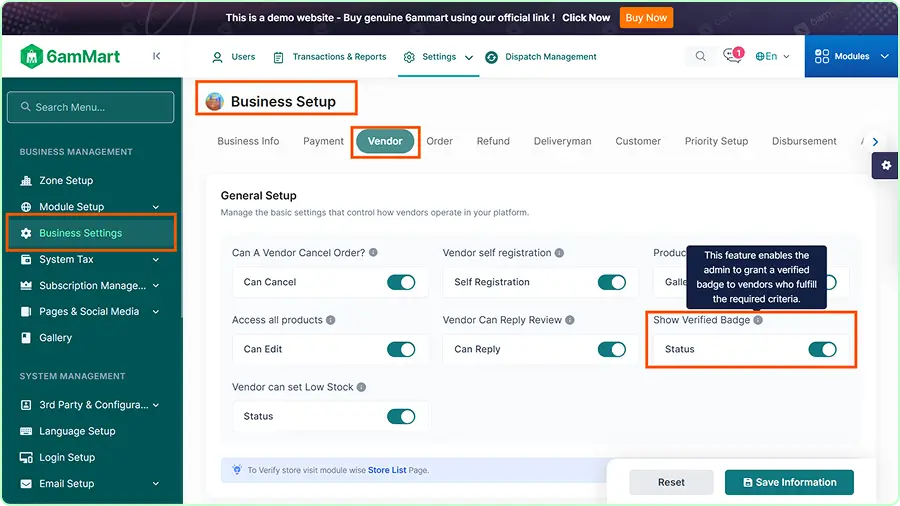Switch to the Order tab
This screenshot has height=506, width=900.
(439, 141)
